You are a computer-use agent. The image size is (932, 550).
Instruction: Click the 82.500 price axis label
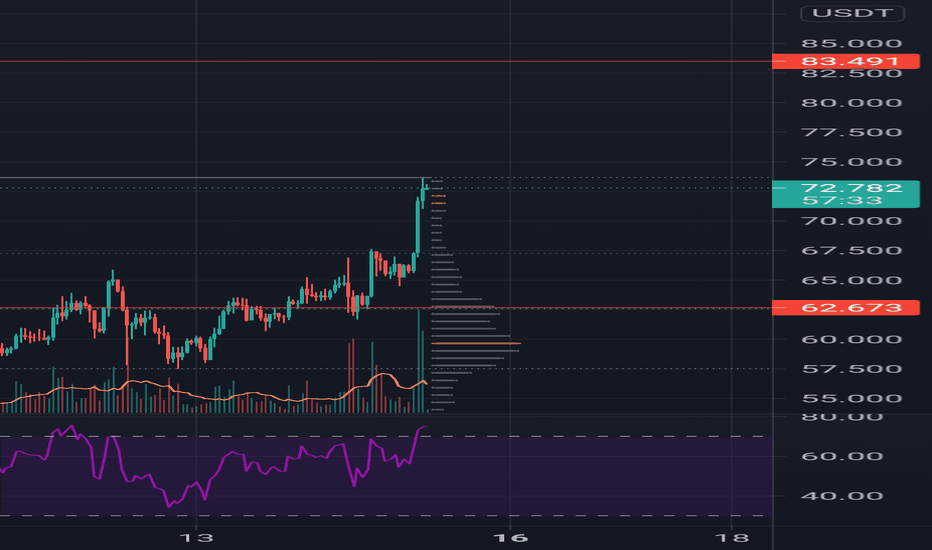coord(851,74)
